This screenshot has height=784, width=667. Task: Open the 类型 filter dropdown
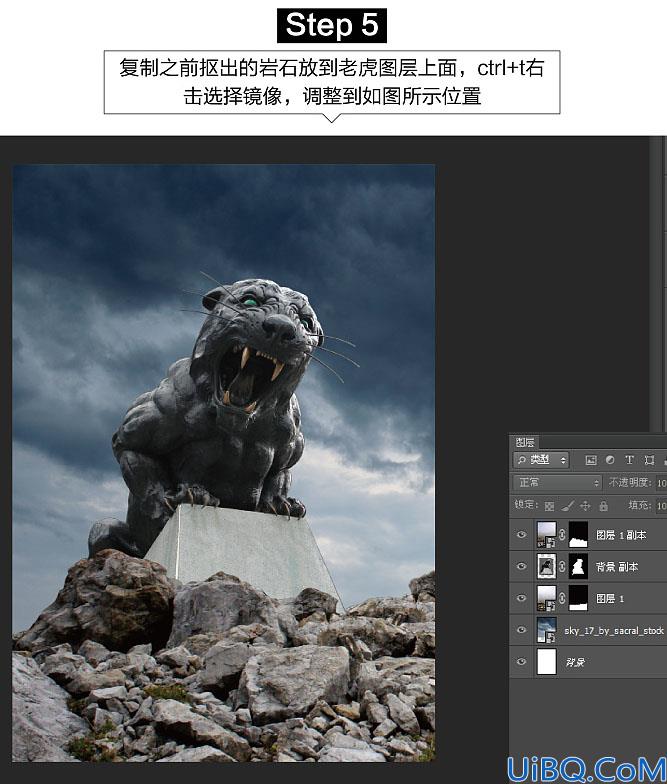click(542, 460)
